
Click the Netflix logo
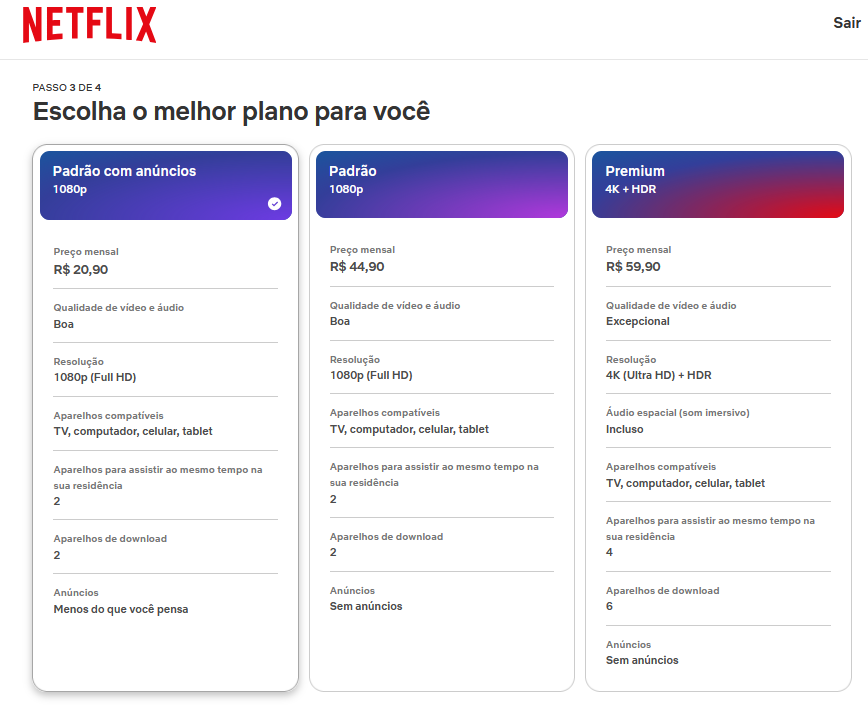pyautogui.click(x=88, y=26)
